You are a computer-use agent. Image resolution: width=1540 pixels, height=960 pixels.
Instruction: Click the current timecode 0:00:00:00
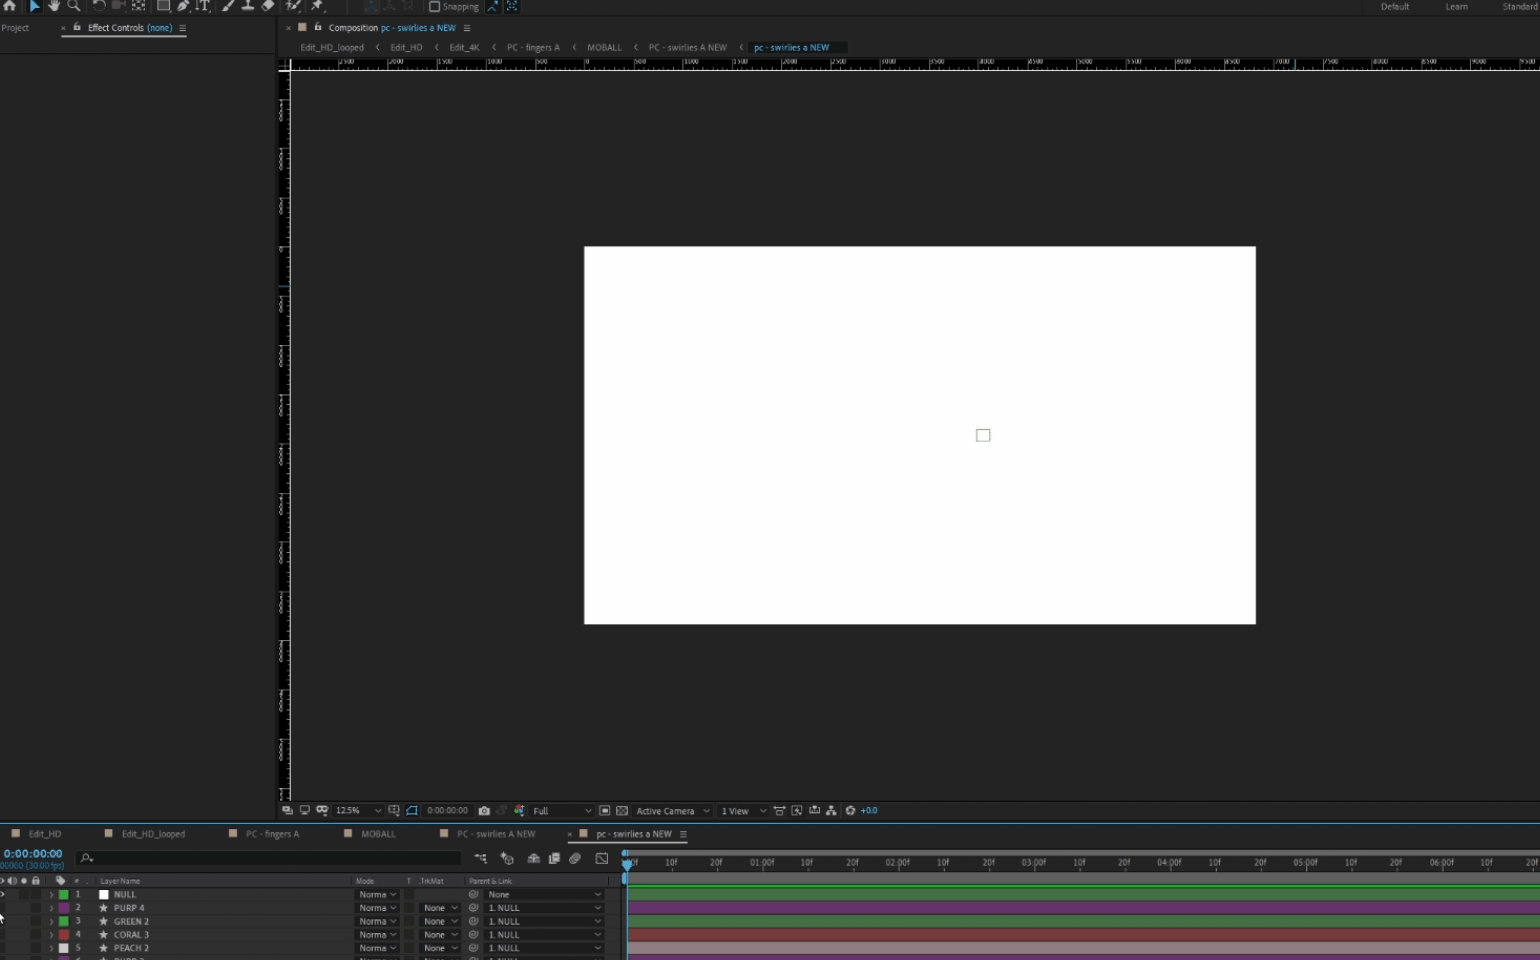[33, 854]
